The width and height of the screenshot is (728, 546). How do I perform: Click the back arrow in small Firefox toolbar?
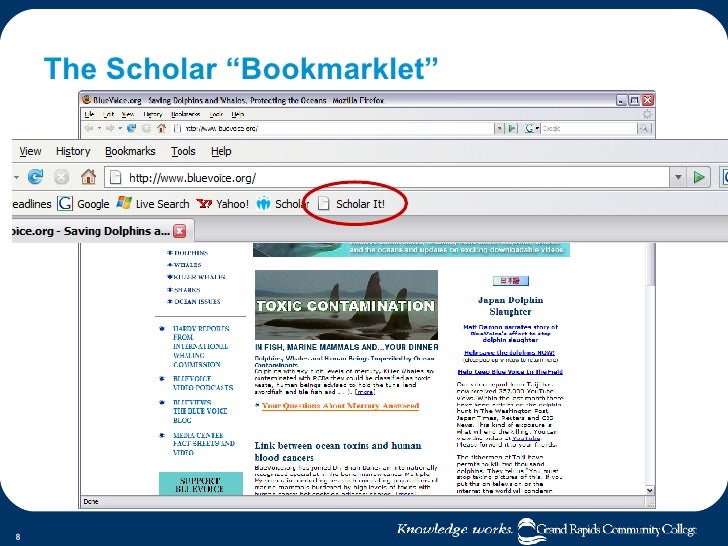pos(89,128)
